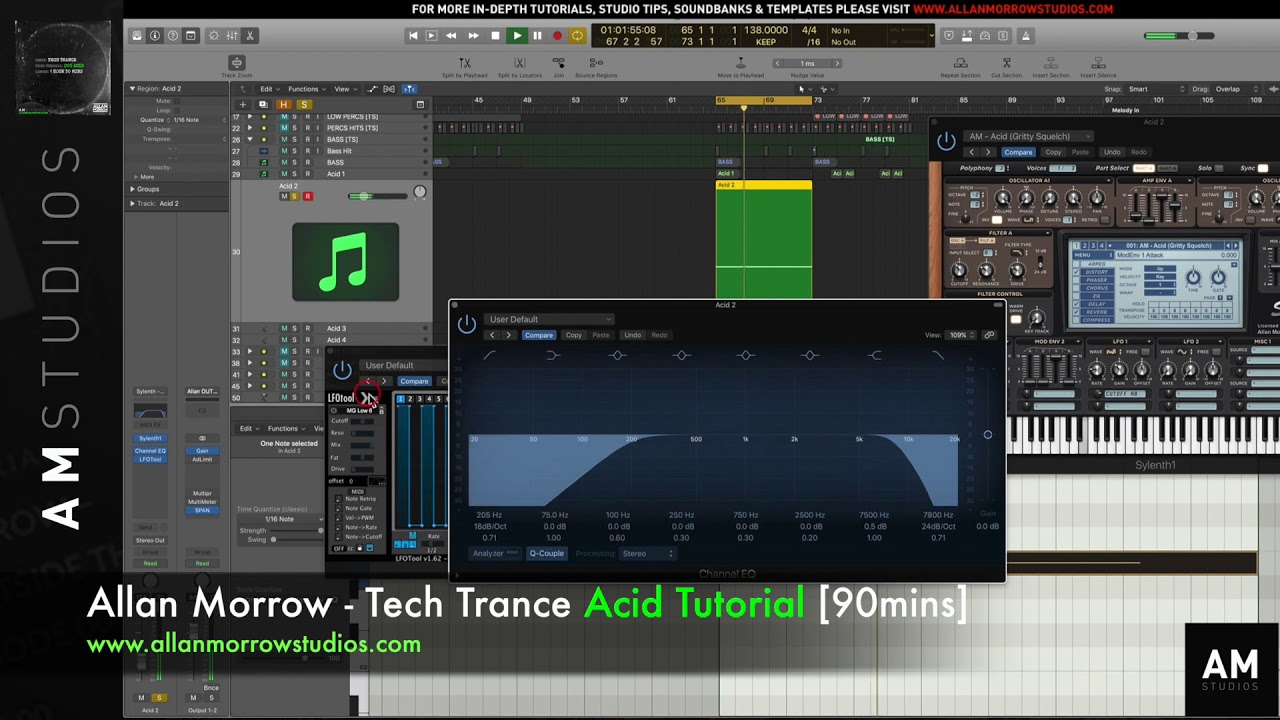Click Copy in the Channel EQ window
This screenshot has height=720, width=1280.
click(x=573, y=335)
